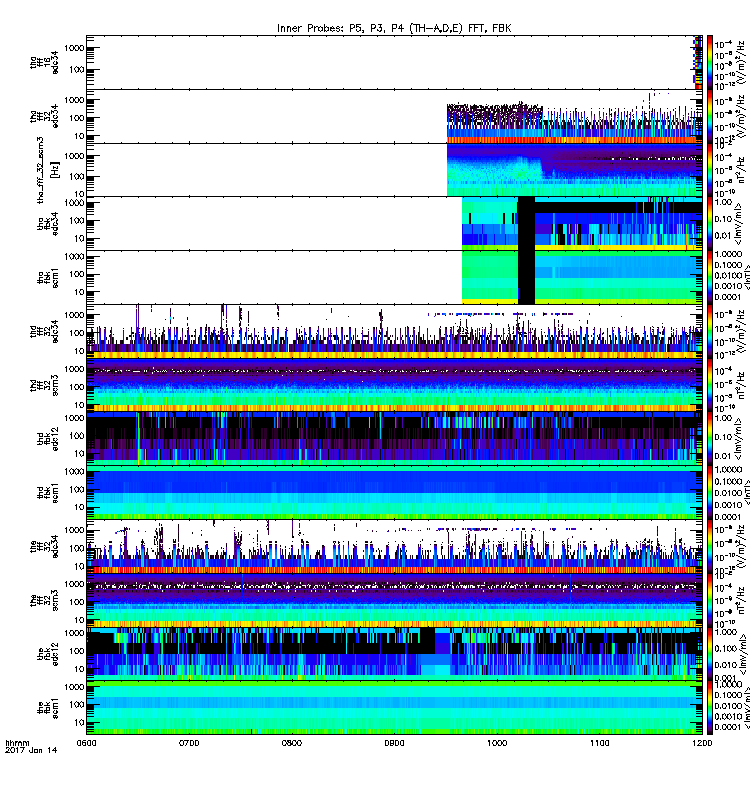
Task: Select the 1100 time tick label
Action: click(599, 743)
